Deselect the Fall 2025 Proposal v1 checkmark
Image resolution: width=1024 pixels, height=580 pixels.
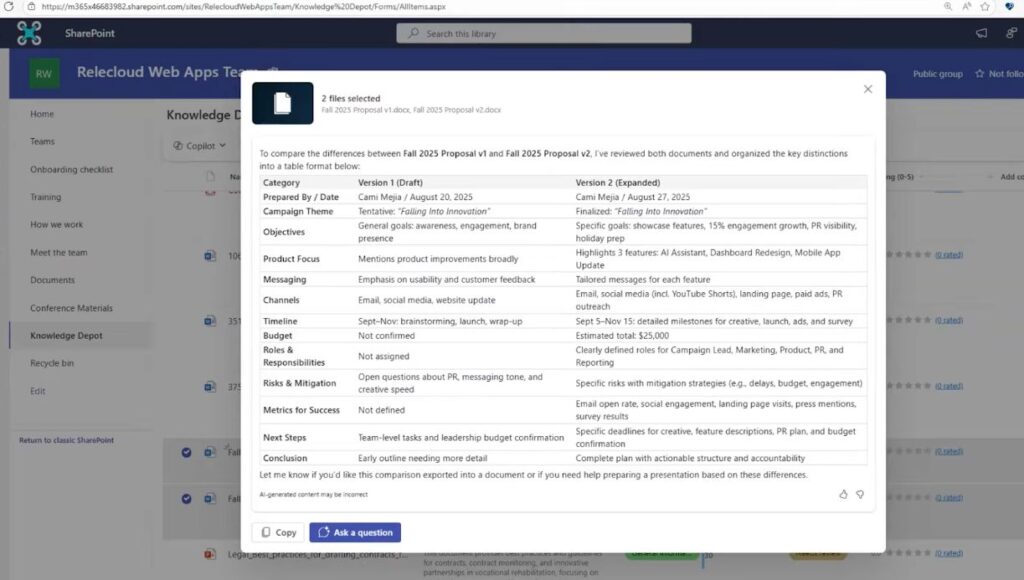[186, 452]
